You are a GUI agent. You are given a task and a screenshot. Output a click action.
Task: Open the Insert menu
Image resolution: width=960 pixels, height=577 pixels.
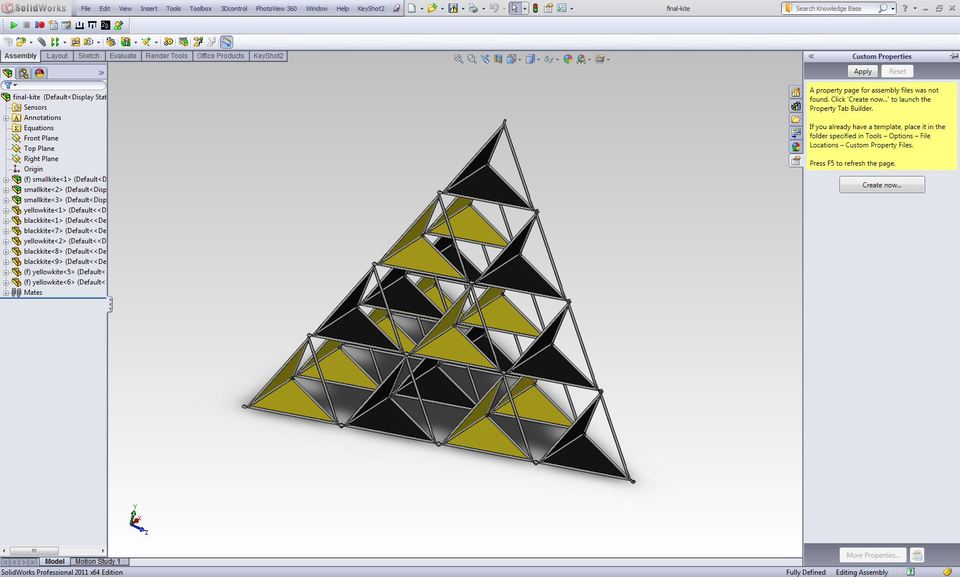point(149,7)
